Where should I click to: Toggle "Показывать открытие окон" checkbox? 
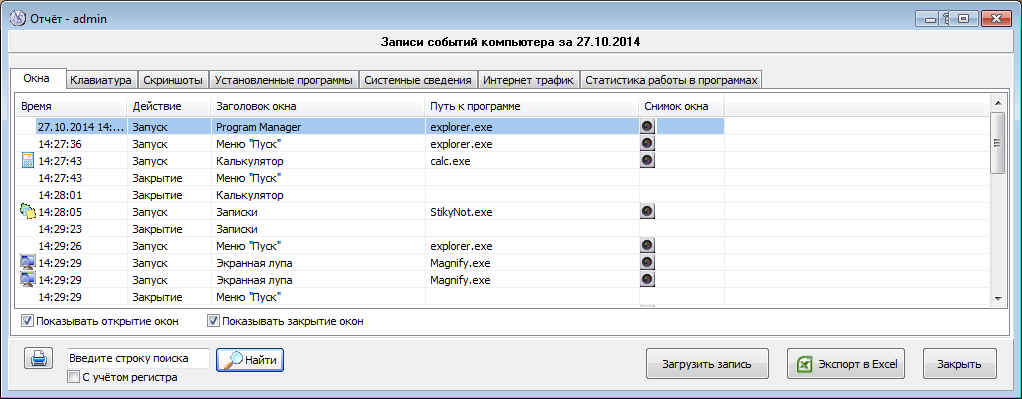click(27, 321)
